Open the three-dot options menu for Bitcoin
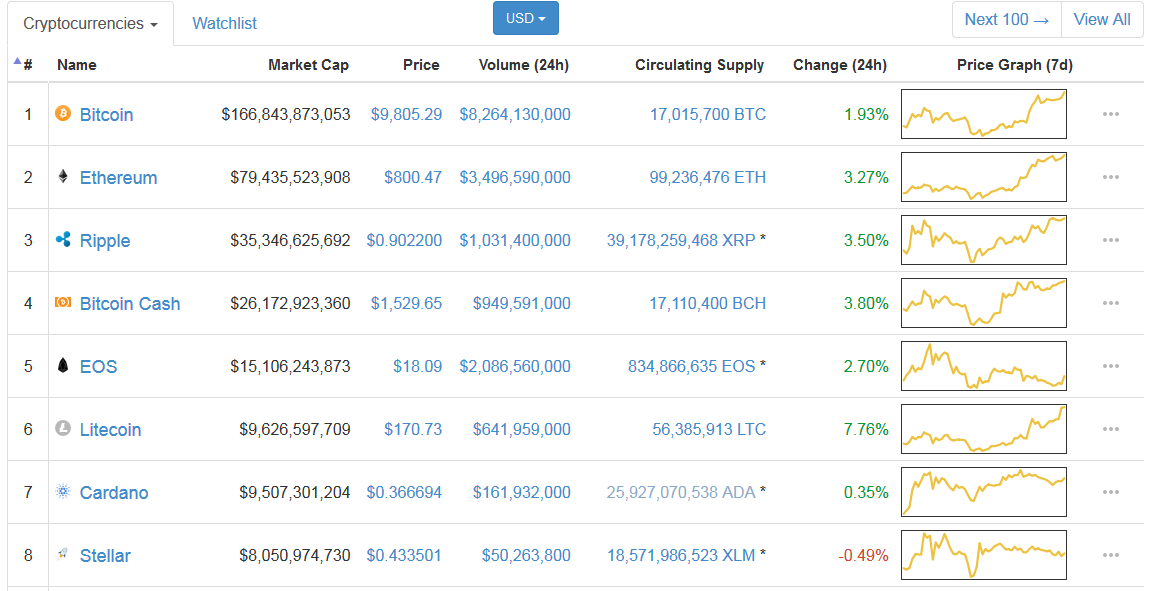This screenshot has width=1164, height=591. [1111, 114]
